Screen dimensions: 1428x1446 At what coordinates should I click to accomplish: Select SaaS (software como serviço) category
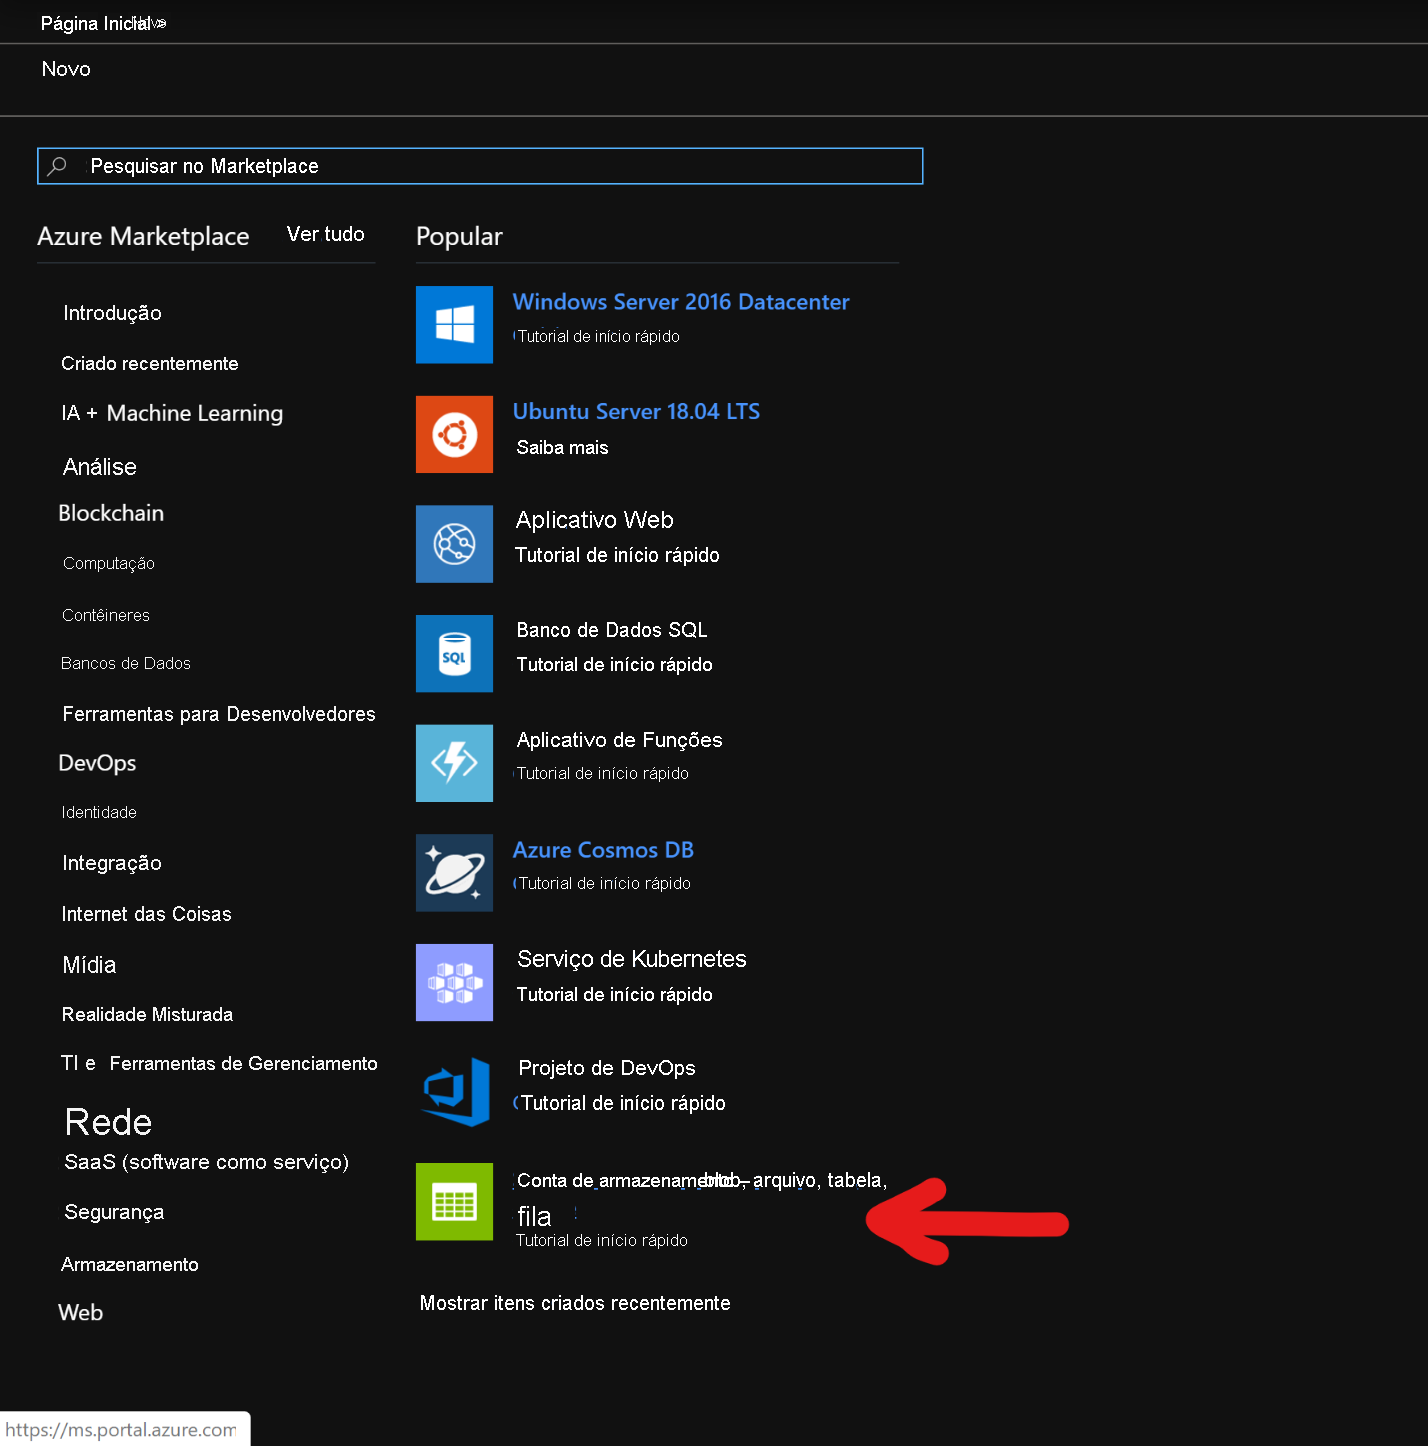(x=207, y=1162)
